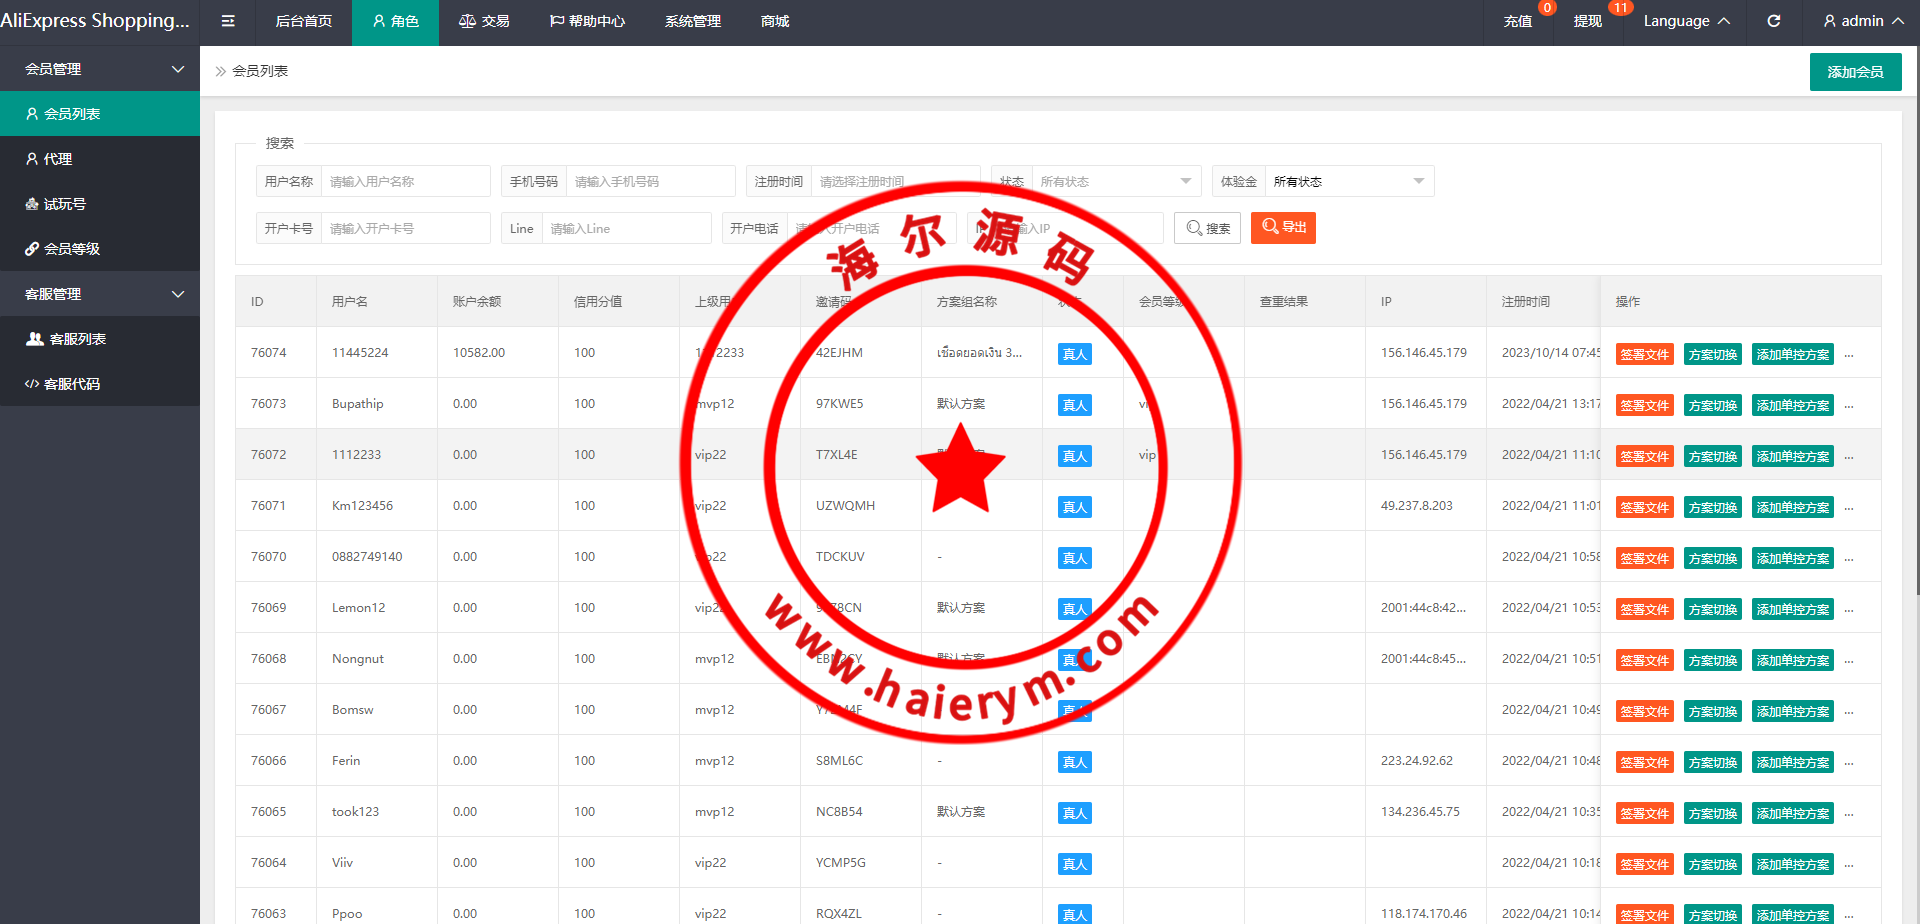Toggle the sidebar collapse hamburger icon

coord(228,21)
